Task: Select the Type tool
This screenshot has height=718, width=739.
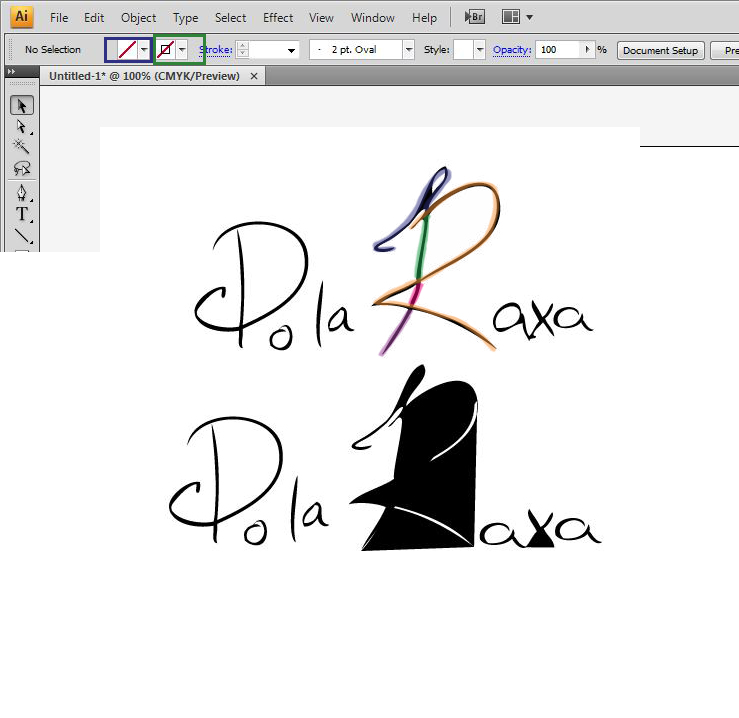Action: pyautogui.click(x=21, y=214)
